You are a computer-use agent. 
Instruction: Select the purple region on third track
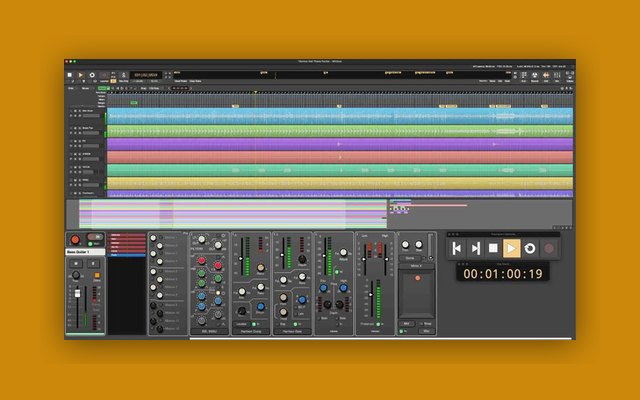point(340,144)
